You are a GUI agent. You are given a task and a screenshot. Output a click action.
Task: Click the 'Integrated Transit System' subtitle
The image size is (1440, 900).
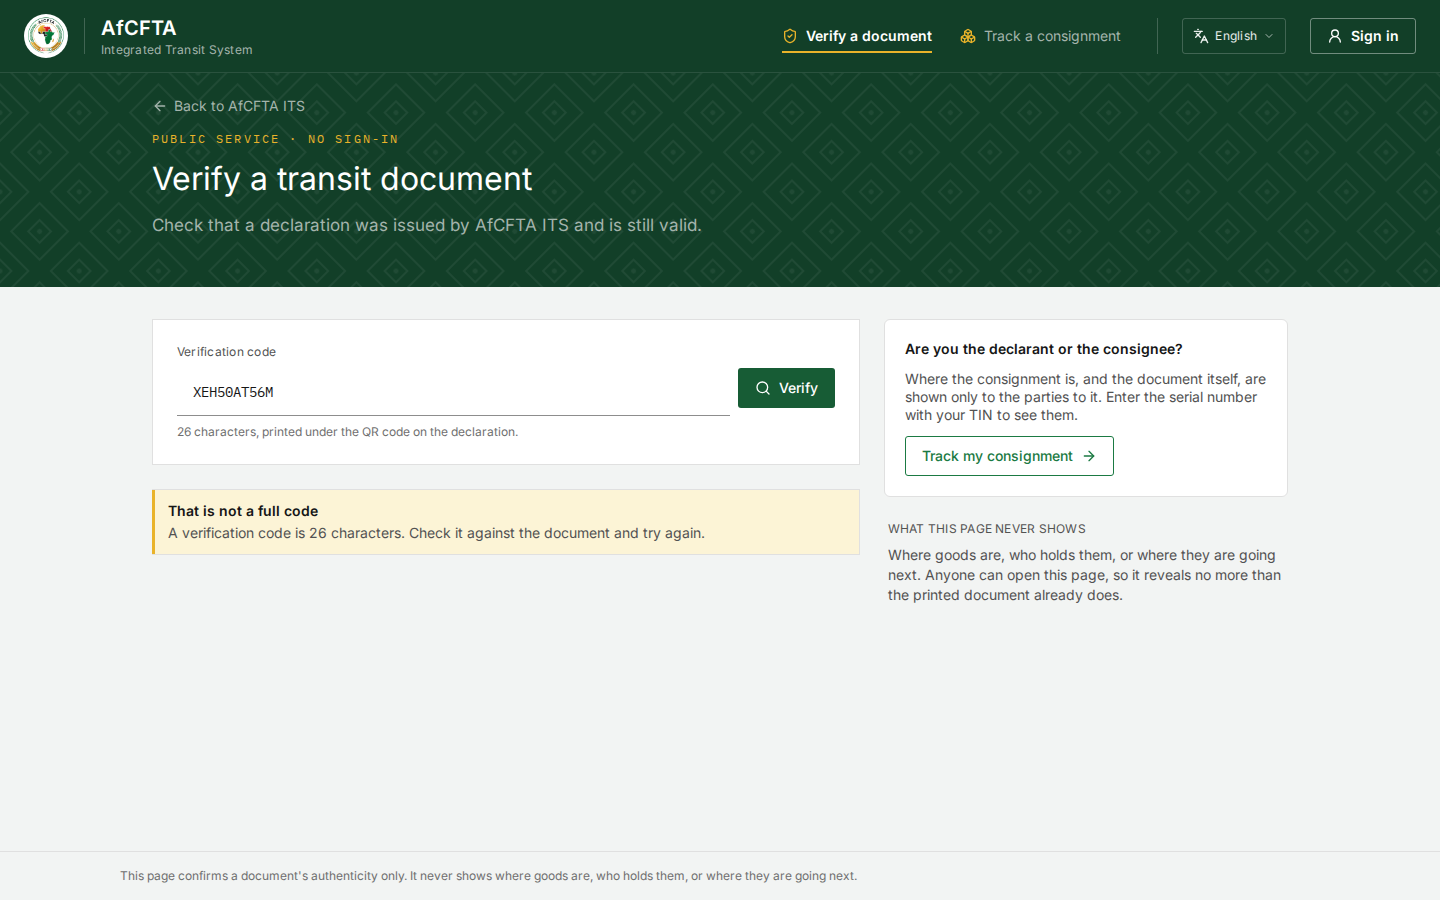click(177, 50)
